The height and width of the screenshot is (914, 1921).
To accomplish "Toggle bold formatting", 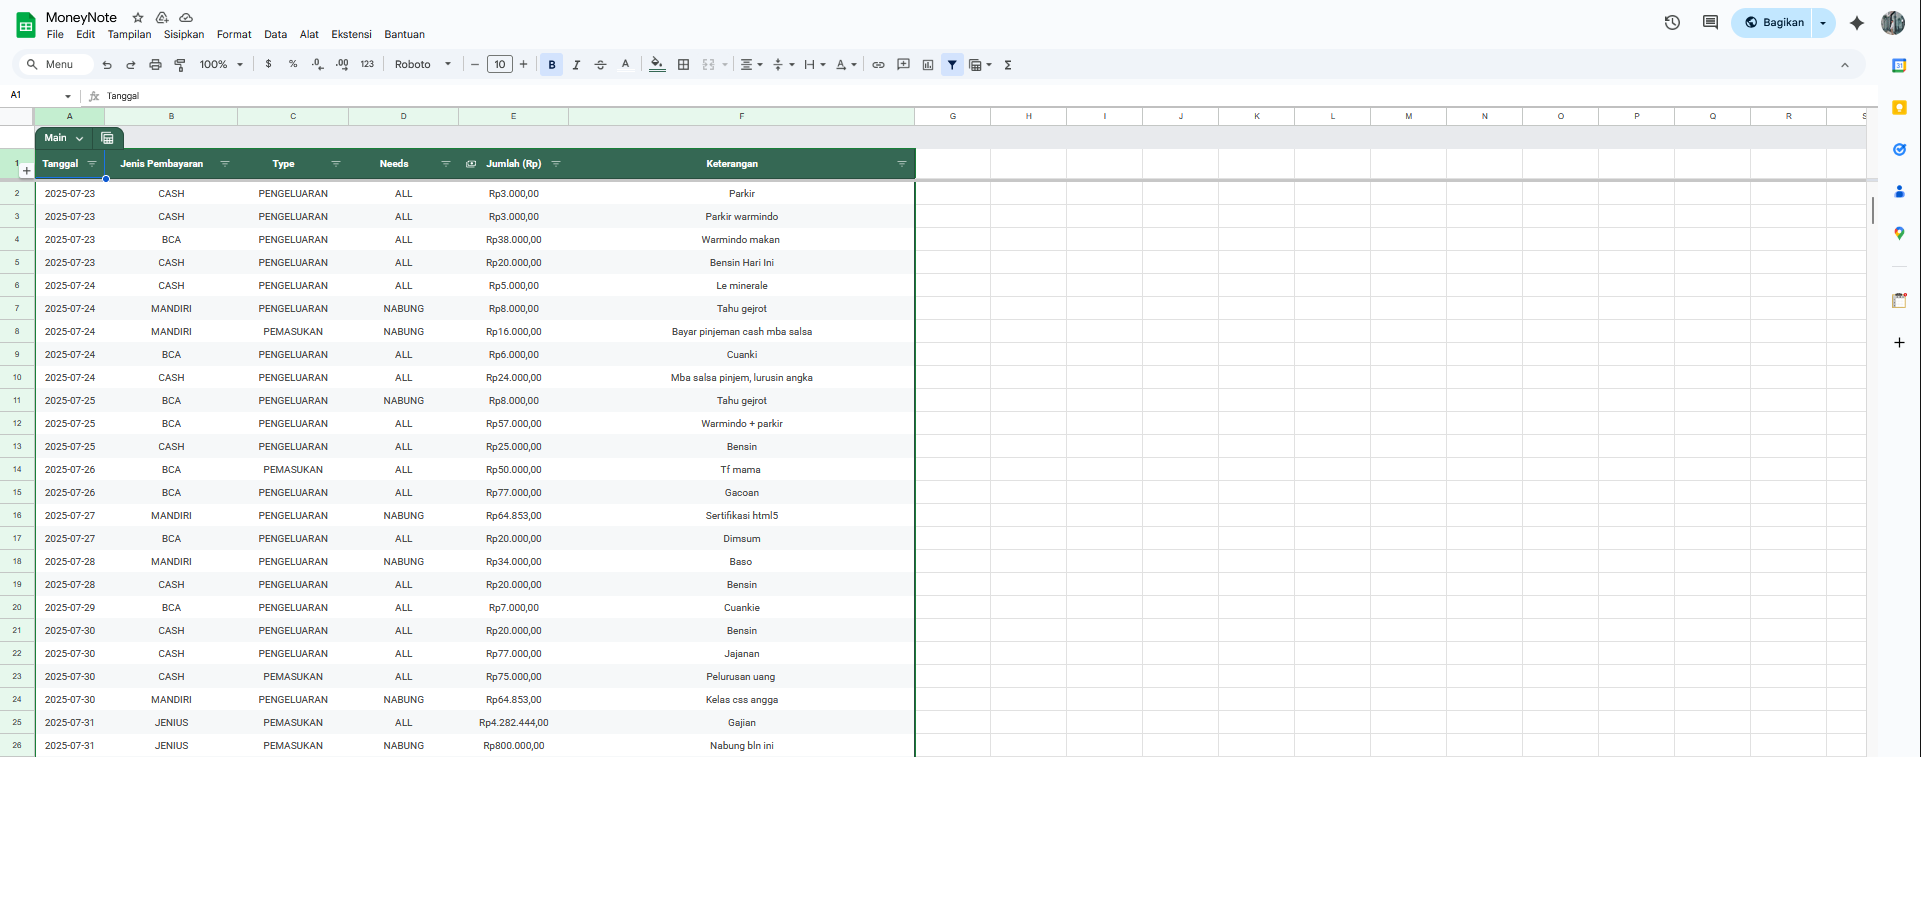I will click(x=552, y=65).
